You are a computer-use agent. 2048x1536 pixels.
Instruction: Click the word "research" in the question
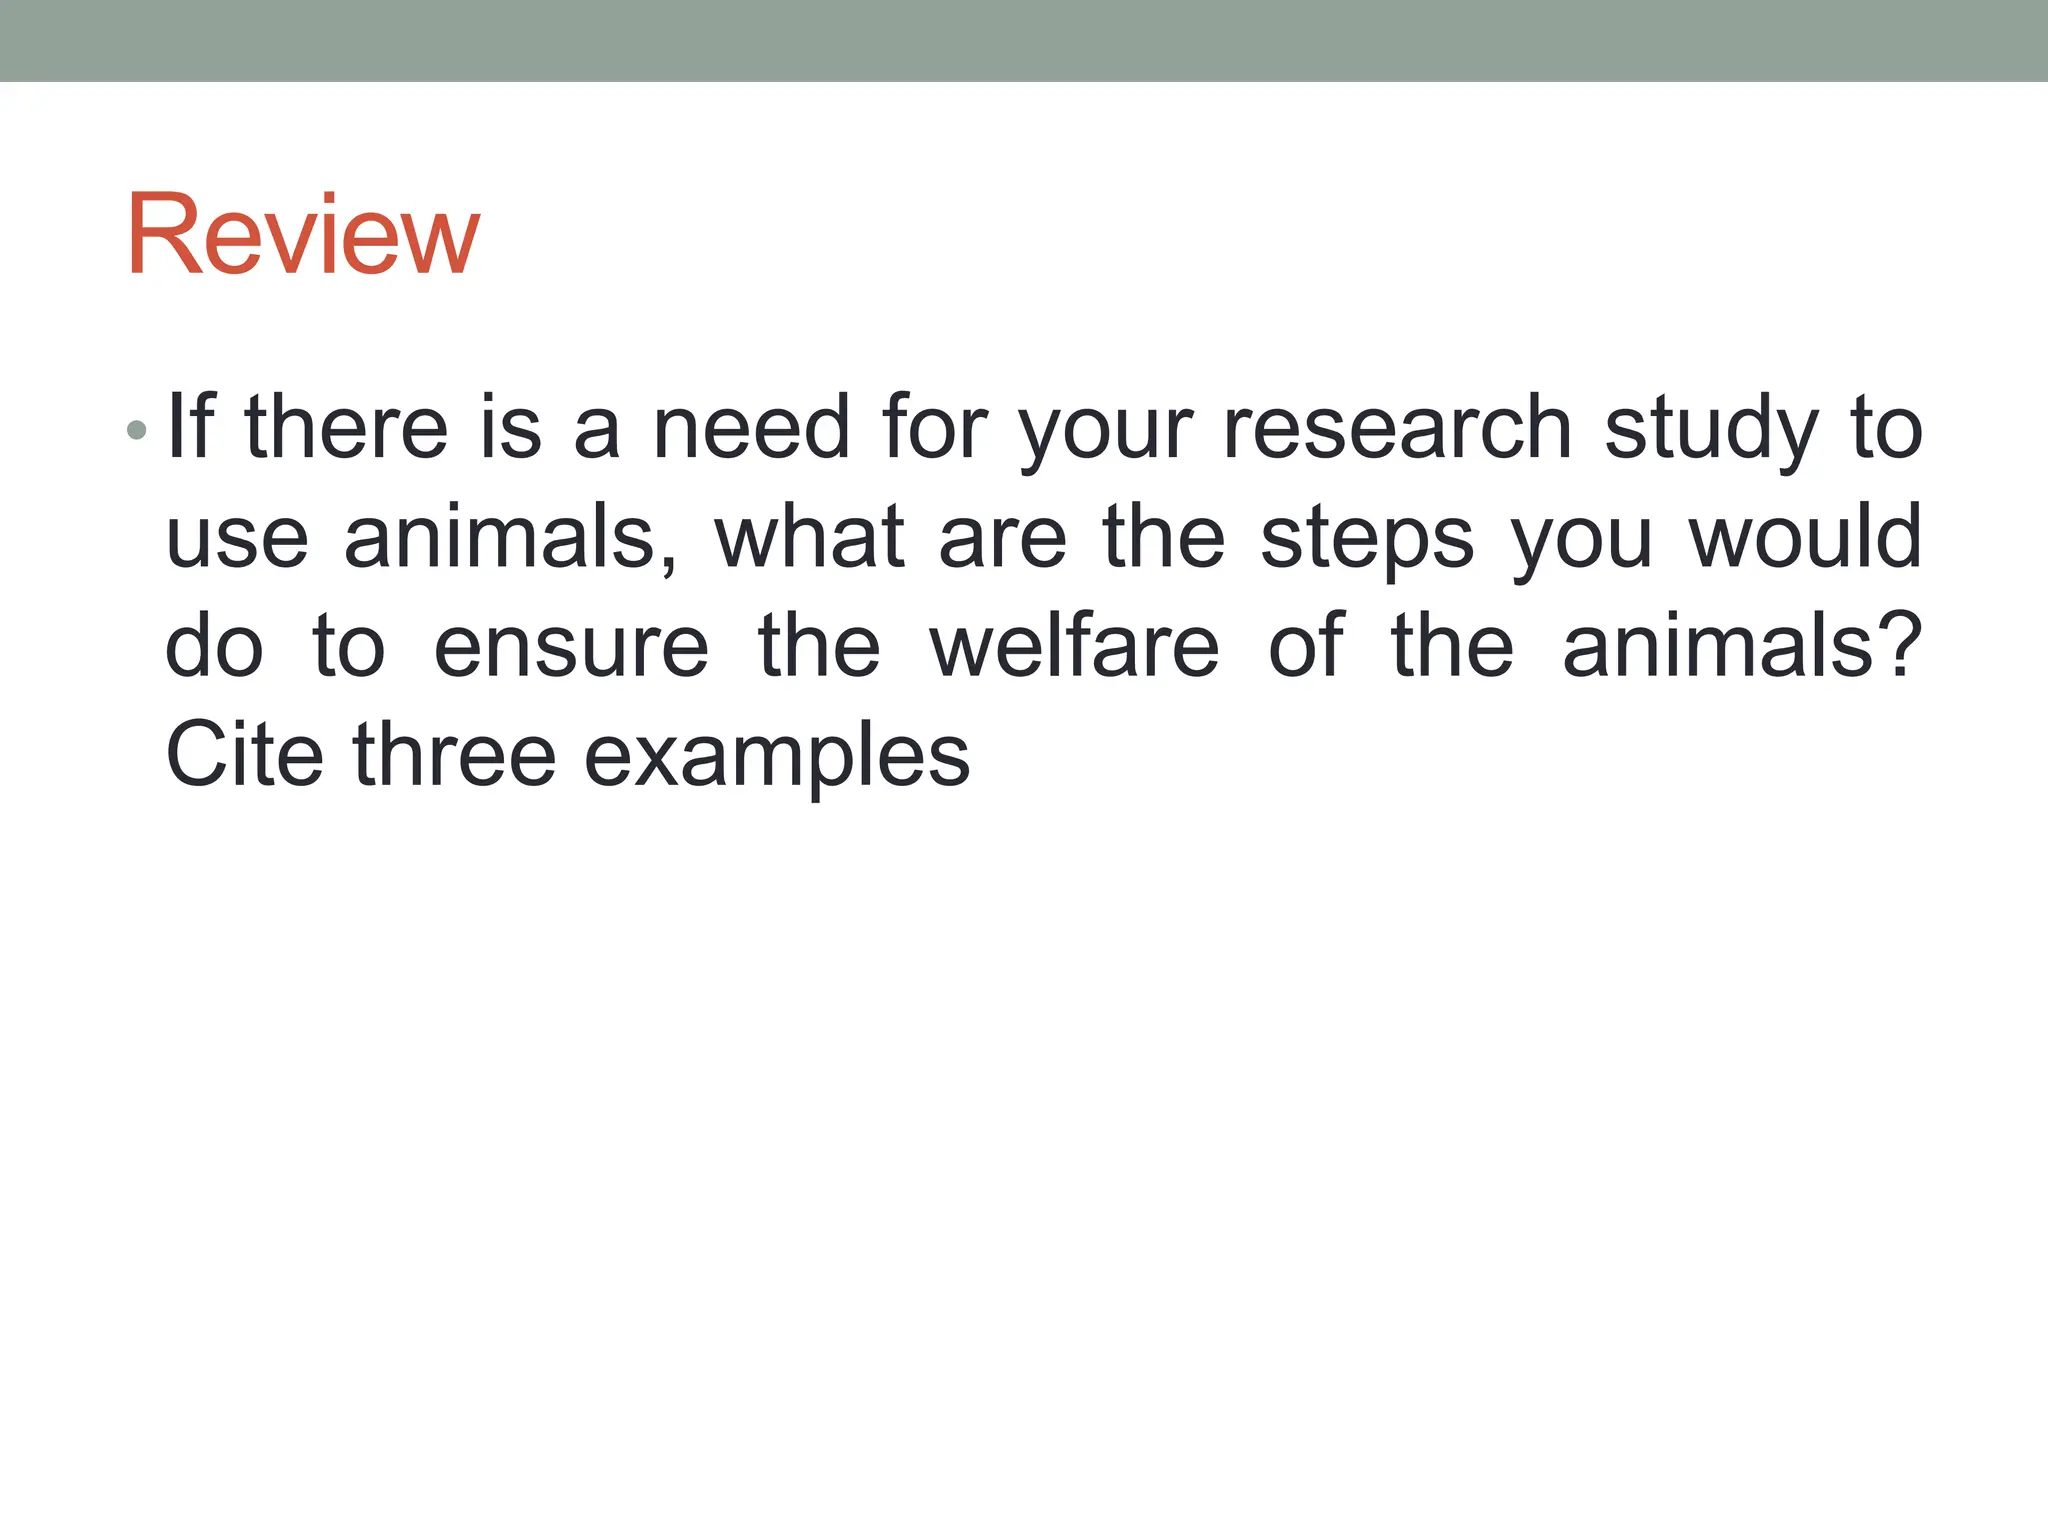[x=1397, y=428]
